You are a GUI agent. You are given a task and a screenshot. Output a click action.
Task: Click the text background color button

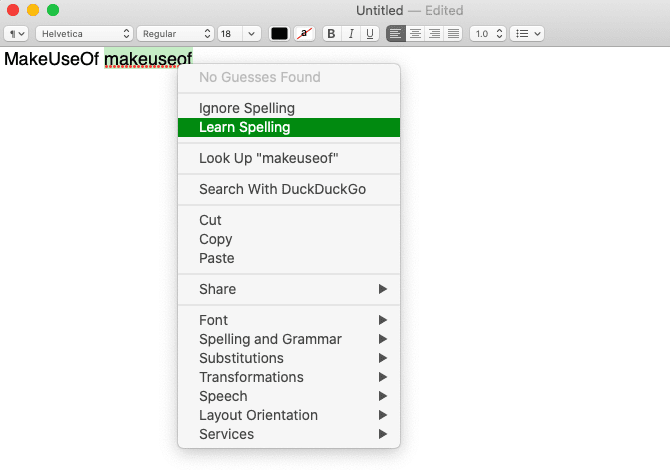[x=305, y=34]
